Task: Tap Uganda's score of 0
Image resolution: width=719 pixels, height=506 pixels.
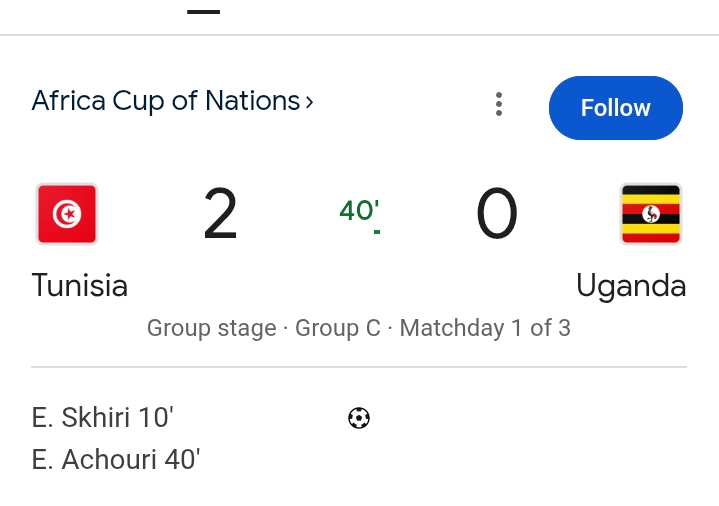Action: click(497, 214)
